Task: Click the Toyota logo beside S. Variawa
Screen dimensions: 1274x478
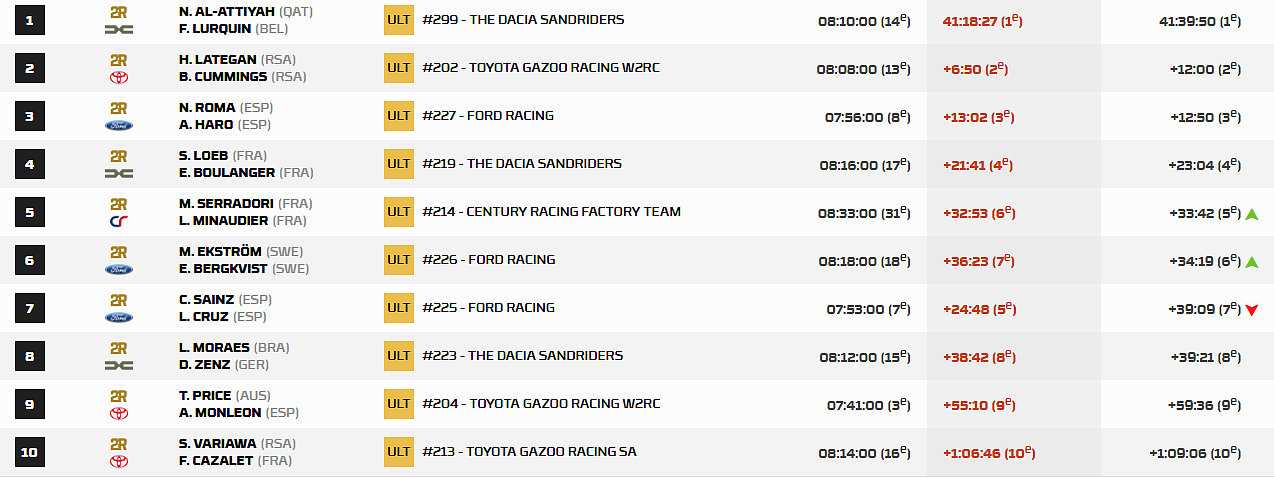Action: point(119,461)
